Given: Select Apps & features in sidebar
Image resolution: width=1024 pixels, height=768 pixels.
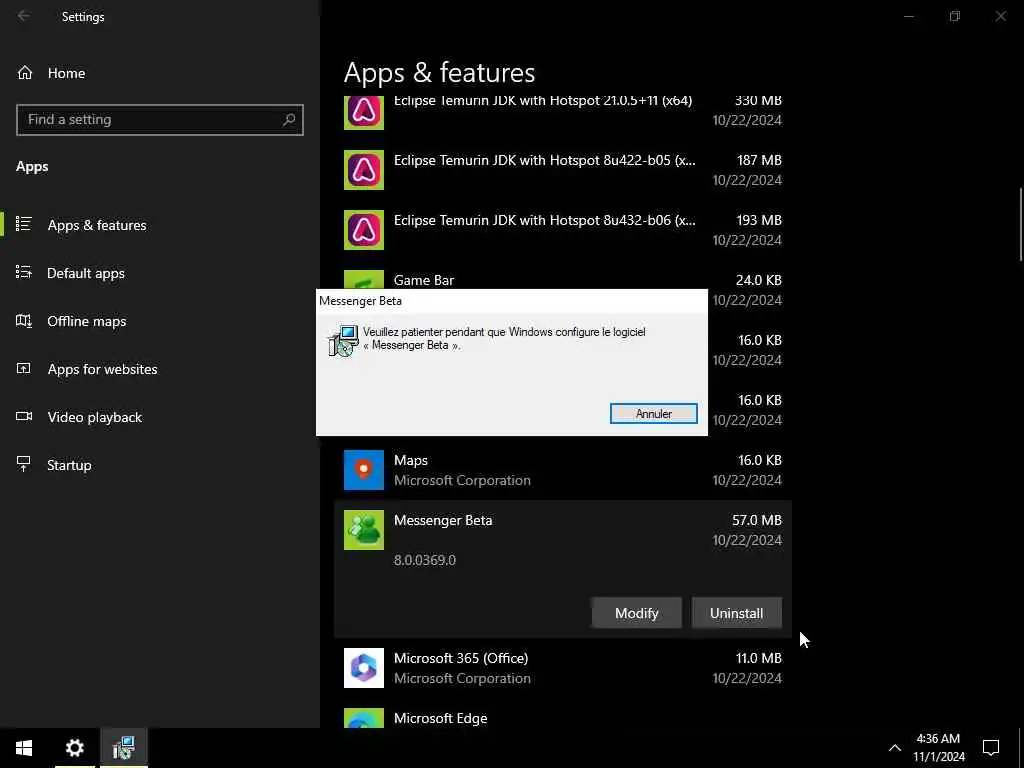Looking at the screenshot, I should pos(97,225).
